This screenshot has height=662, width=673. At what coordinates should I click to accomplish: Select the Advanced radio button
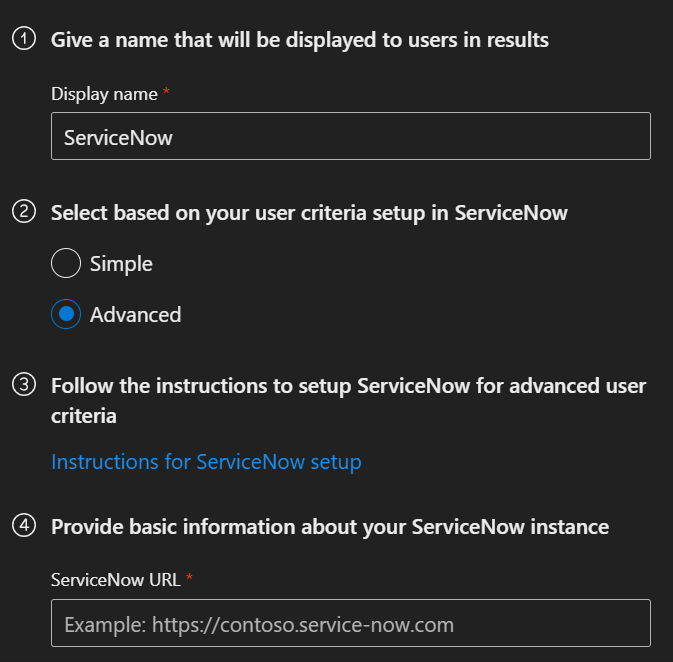(66, 314)
